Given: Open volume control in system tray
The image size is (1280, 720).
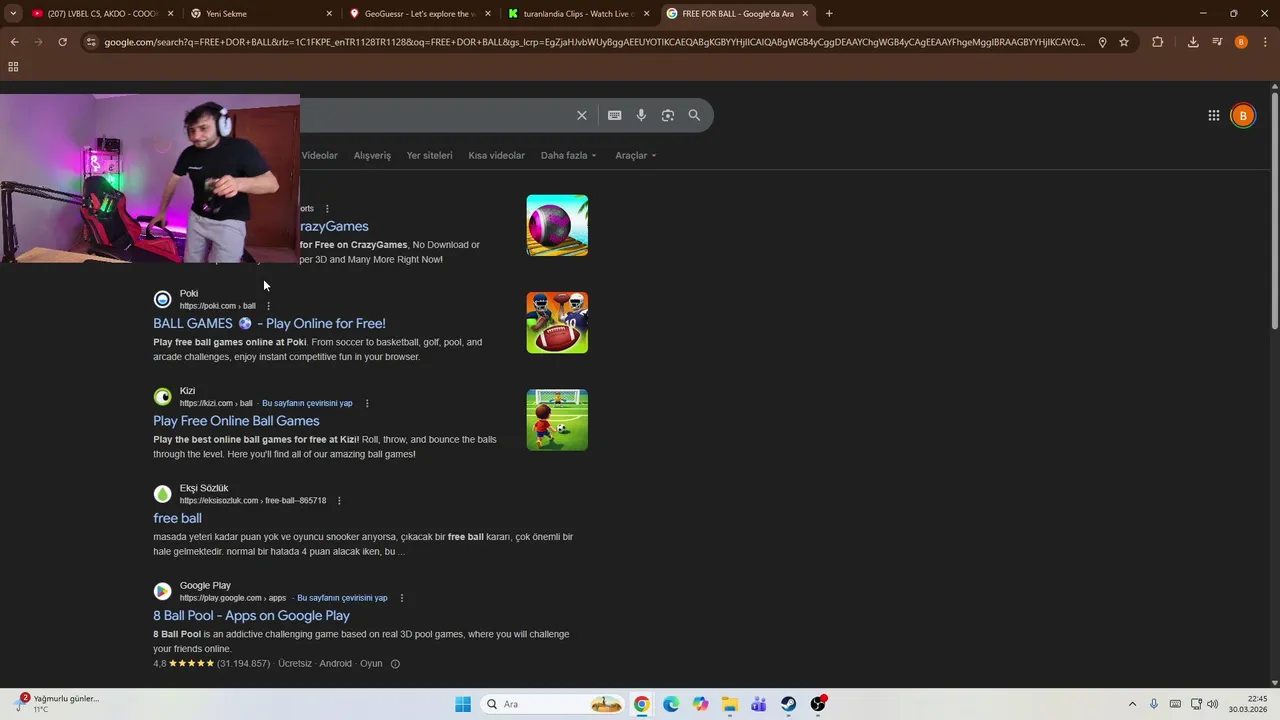Looking at the screenshot, I should (x=1213, y=704).
